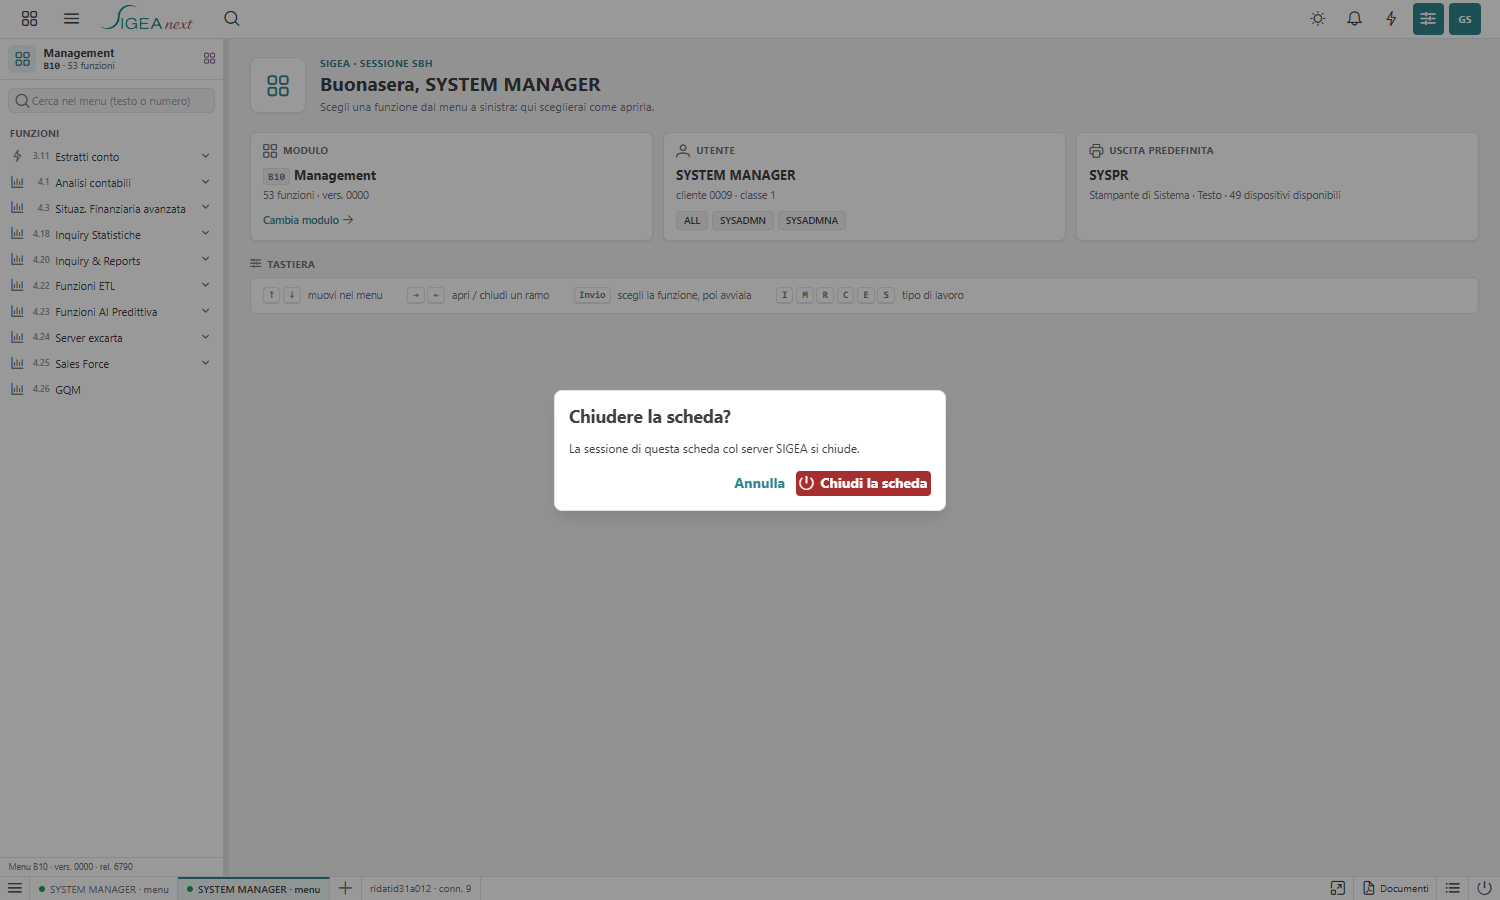
Task: Expand the Server excarta chevron
Action: (x=205, y=337)
